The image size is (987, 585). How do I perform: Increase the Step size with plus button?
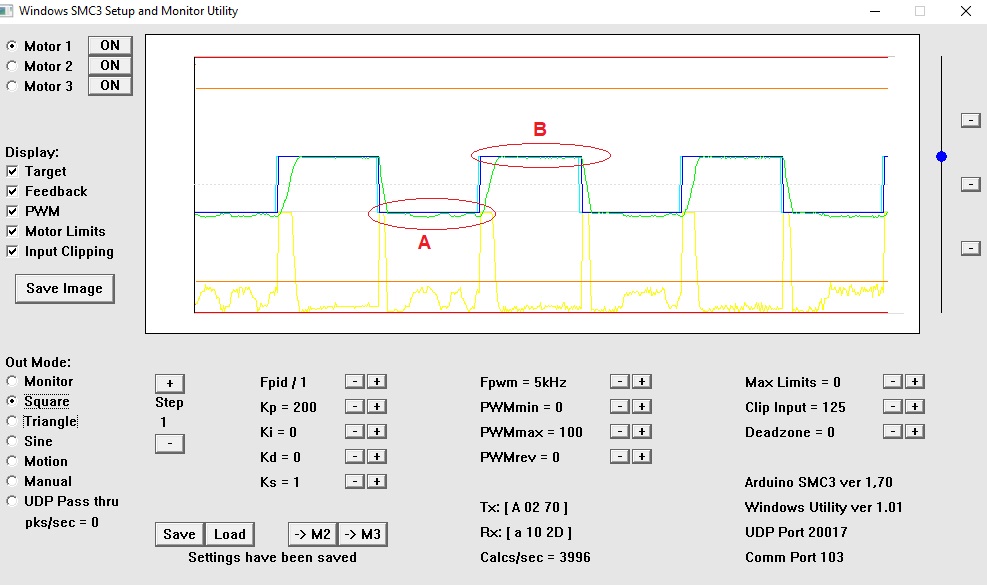(x=169, y=384)
